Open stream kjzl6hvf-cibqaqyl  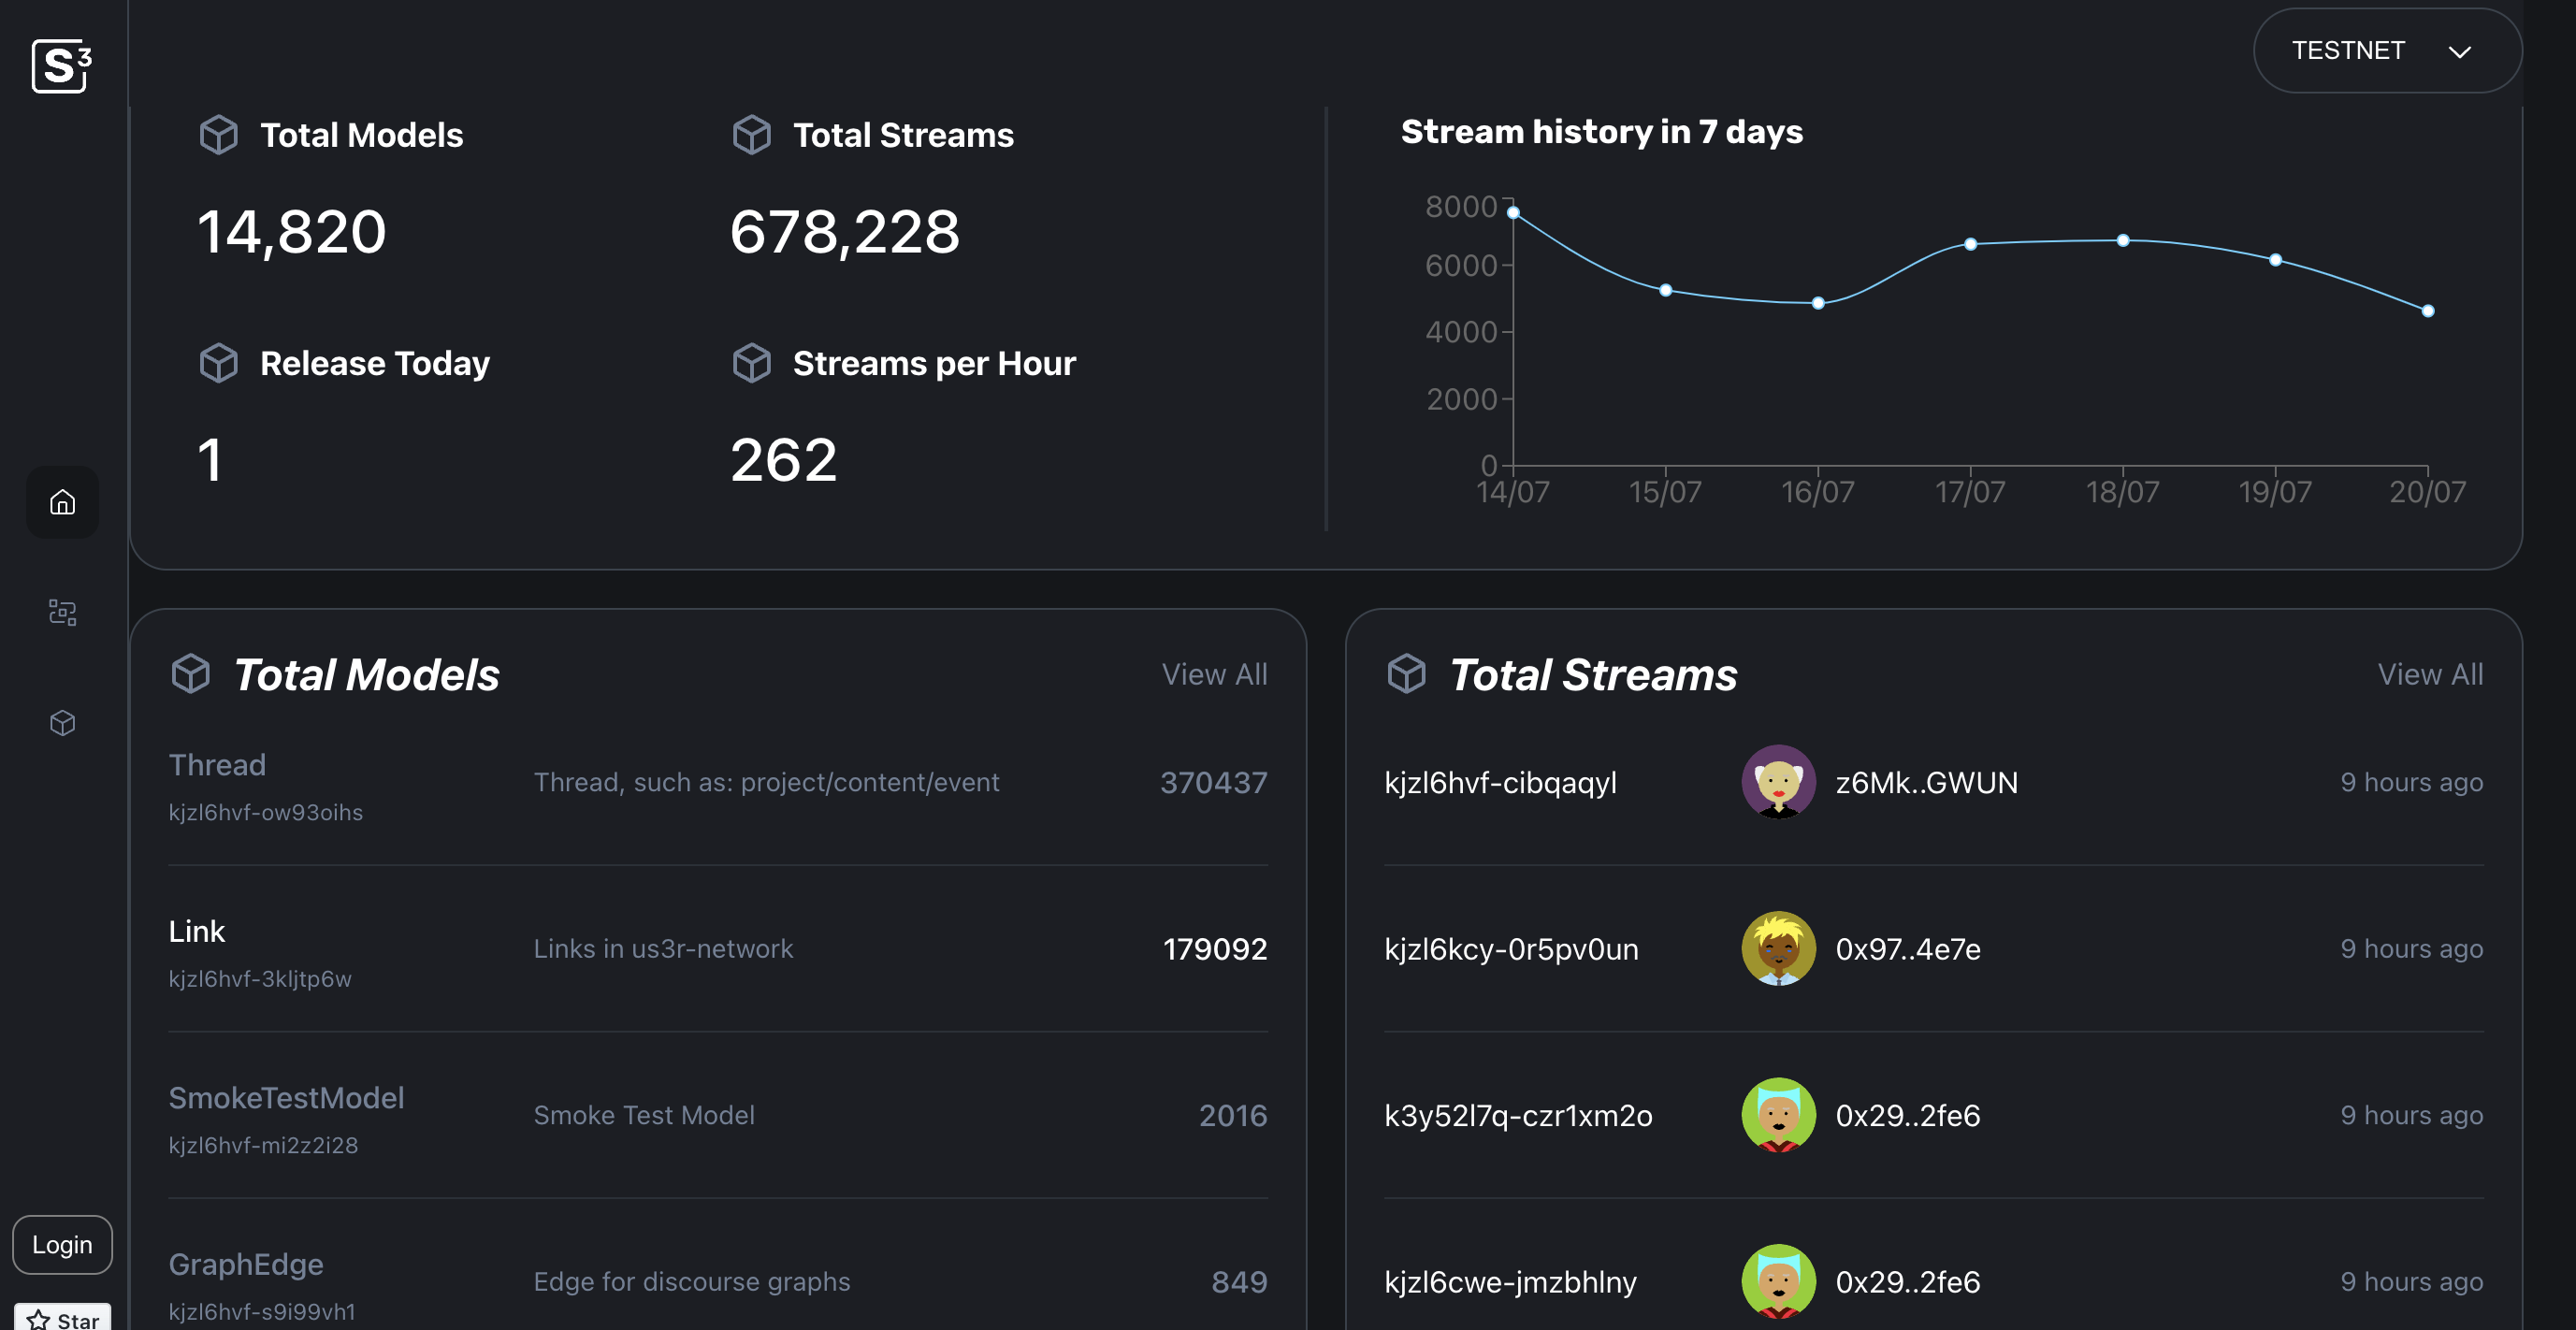click(1500, 782)
